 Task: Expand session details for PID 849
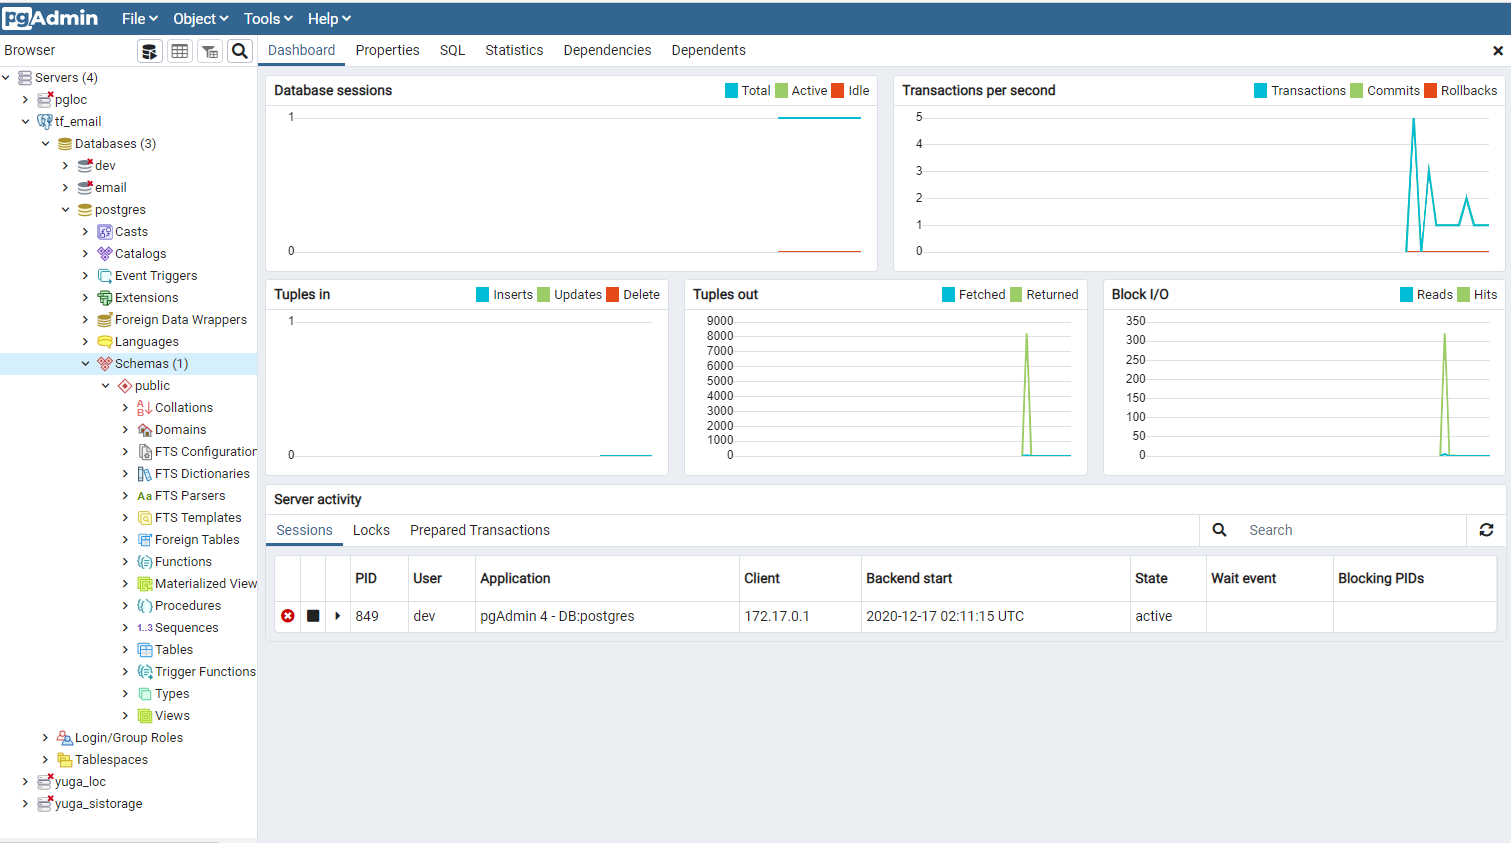point(337,616)
